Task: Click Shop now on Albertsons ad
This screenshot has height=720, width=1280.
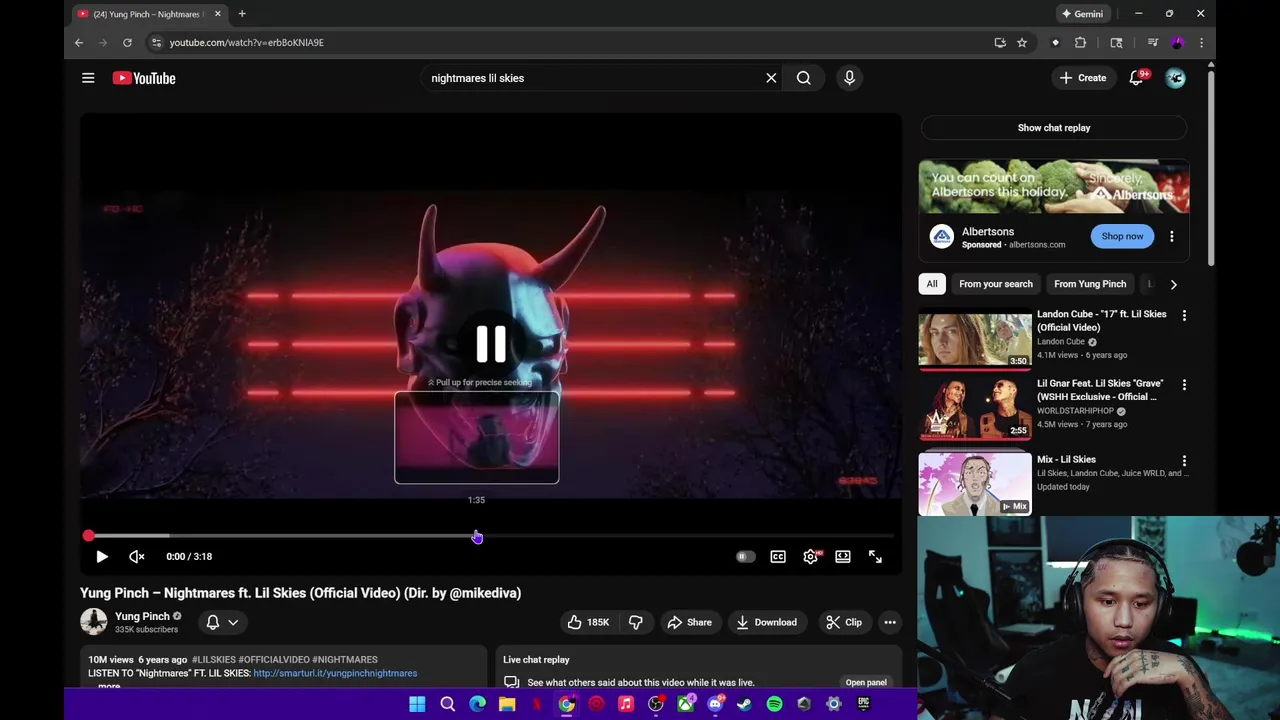Action: point(1122,236)
